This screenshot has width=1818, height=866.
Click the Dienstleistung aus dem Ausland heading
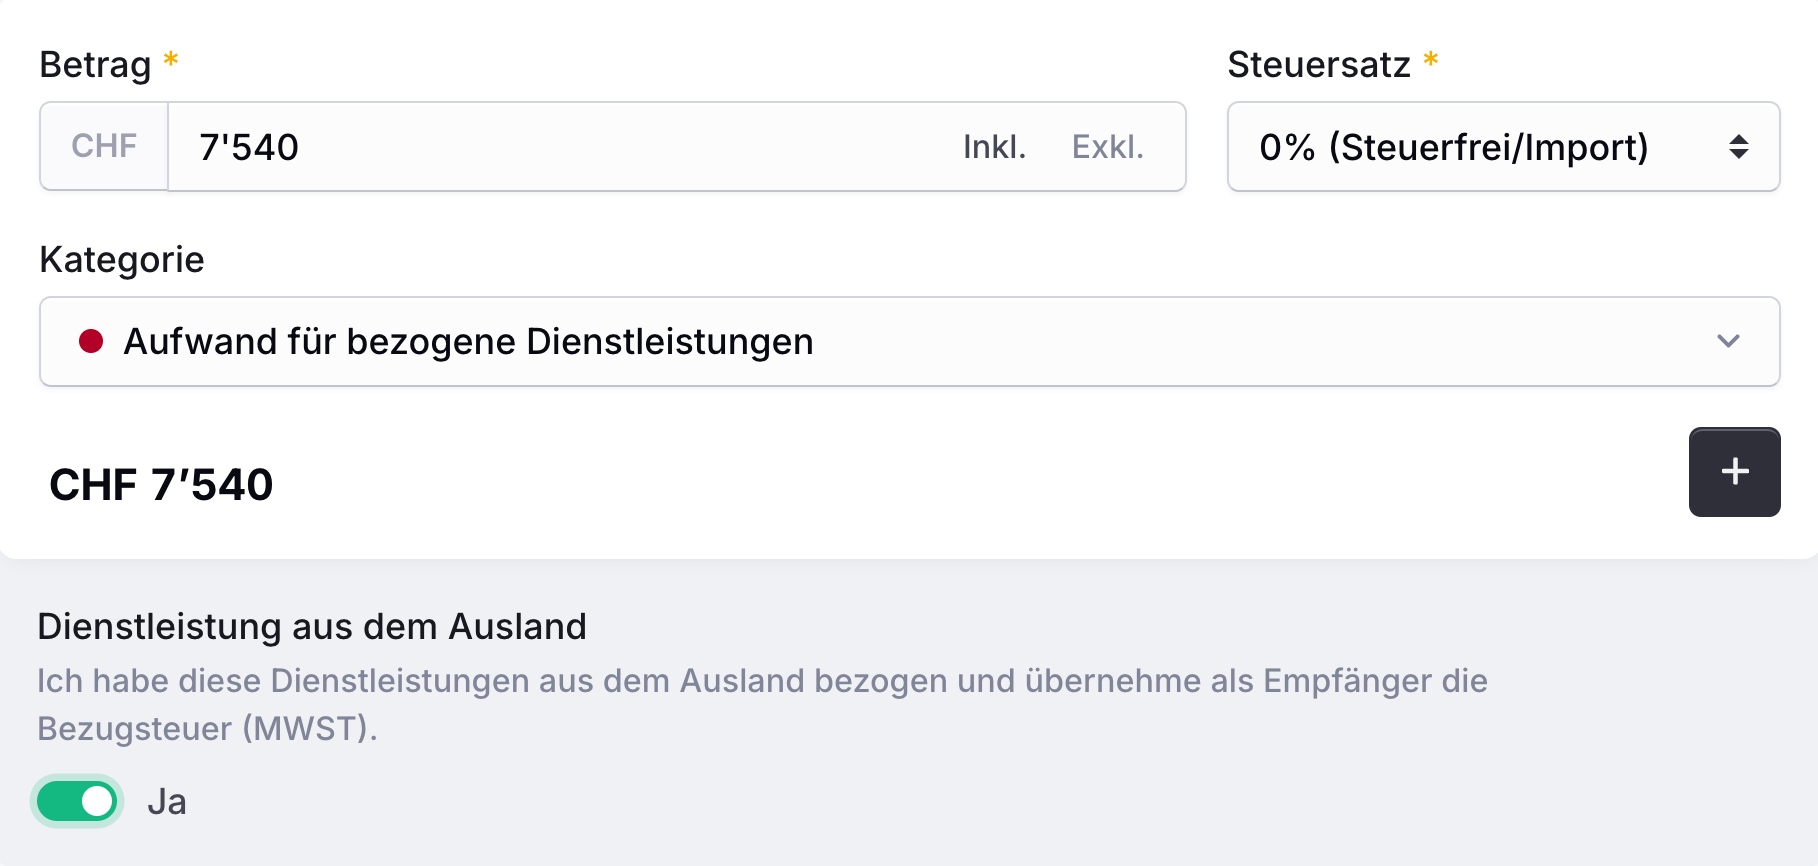312,627
